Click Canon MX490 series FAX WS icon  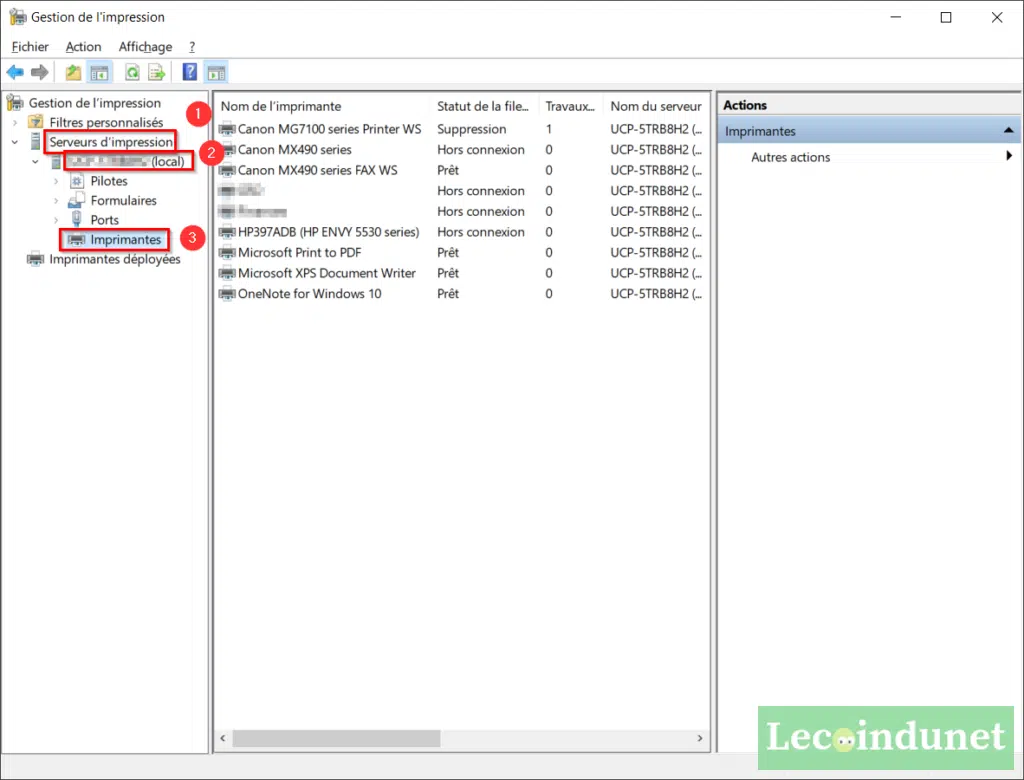point(227,171)
